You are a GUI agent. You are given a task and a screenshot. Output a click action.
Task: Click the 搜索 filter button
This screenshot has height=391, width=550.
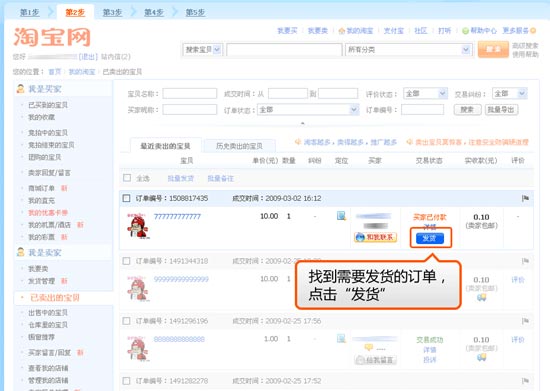[467, 110]
